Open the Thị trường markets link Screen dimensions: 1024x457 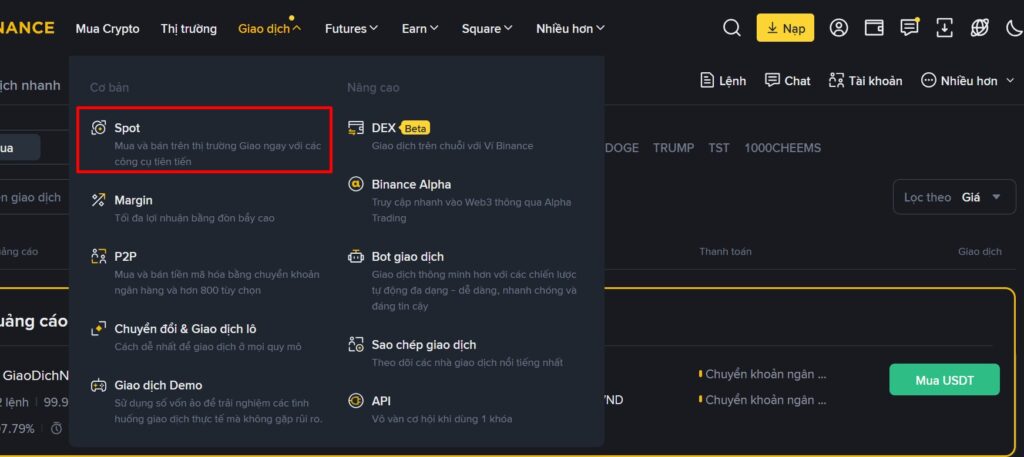pos(188,29)
